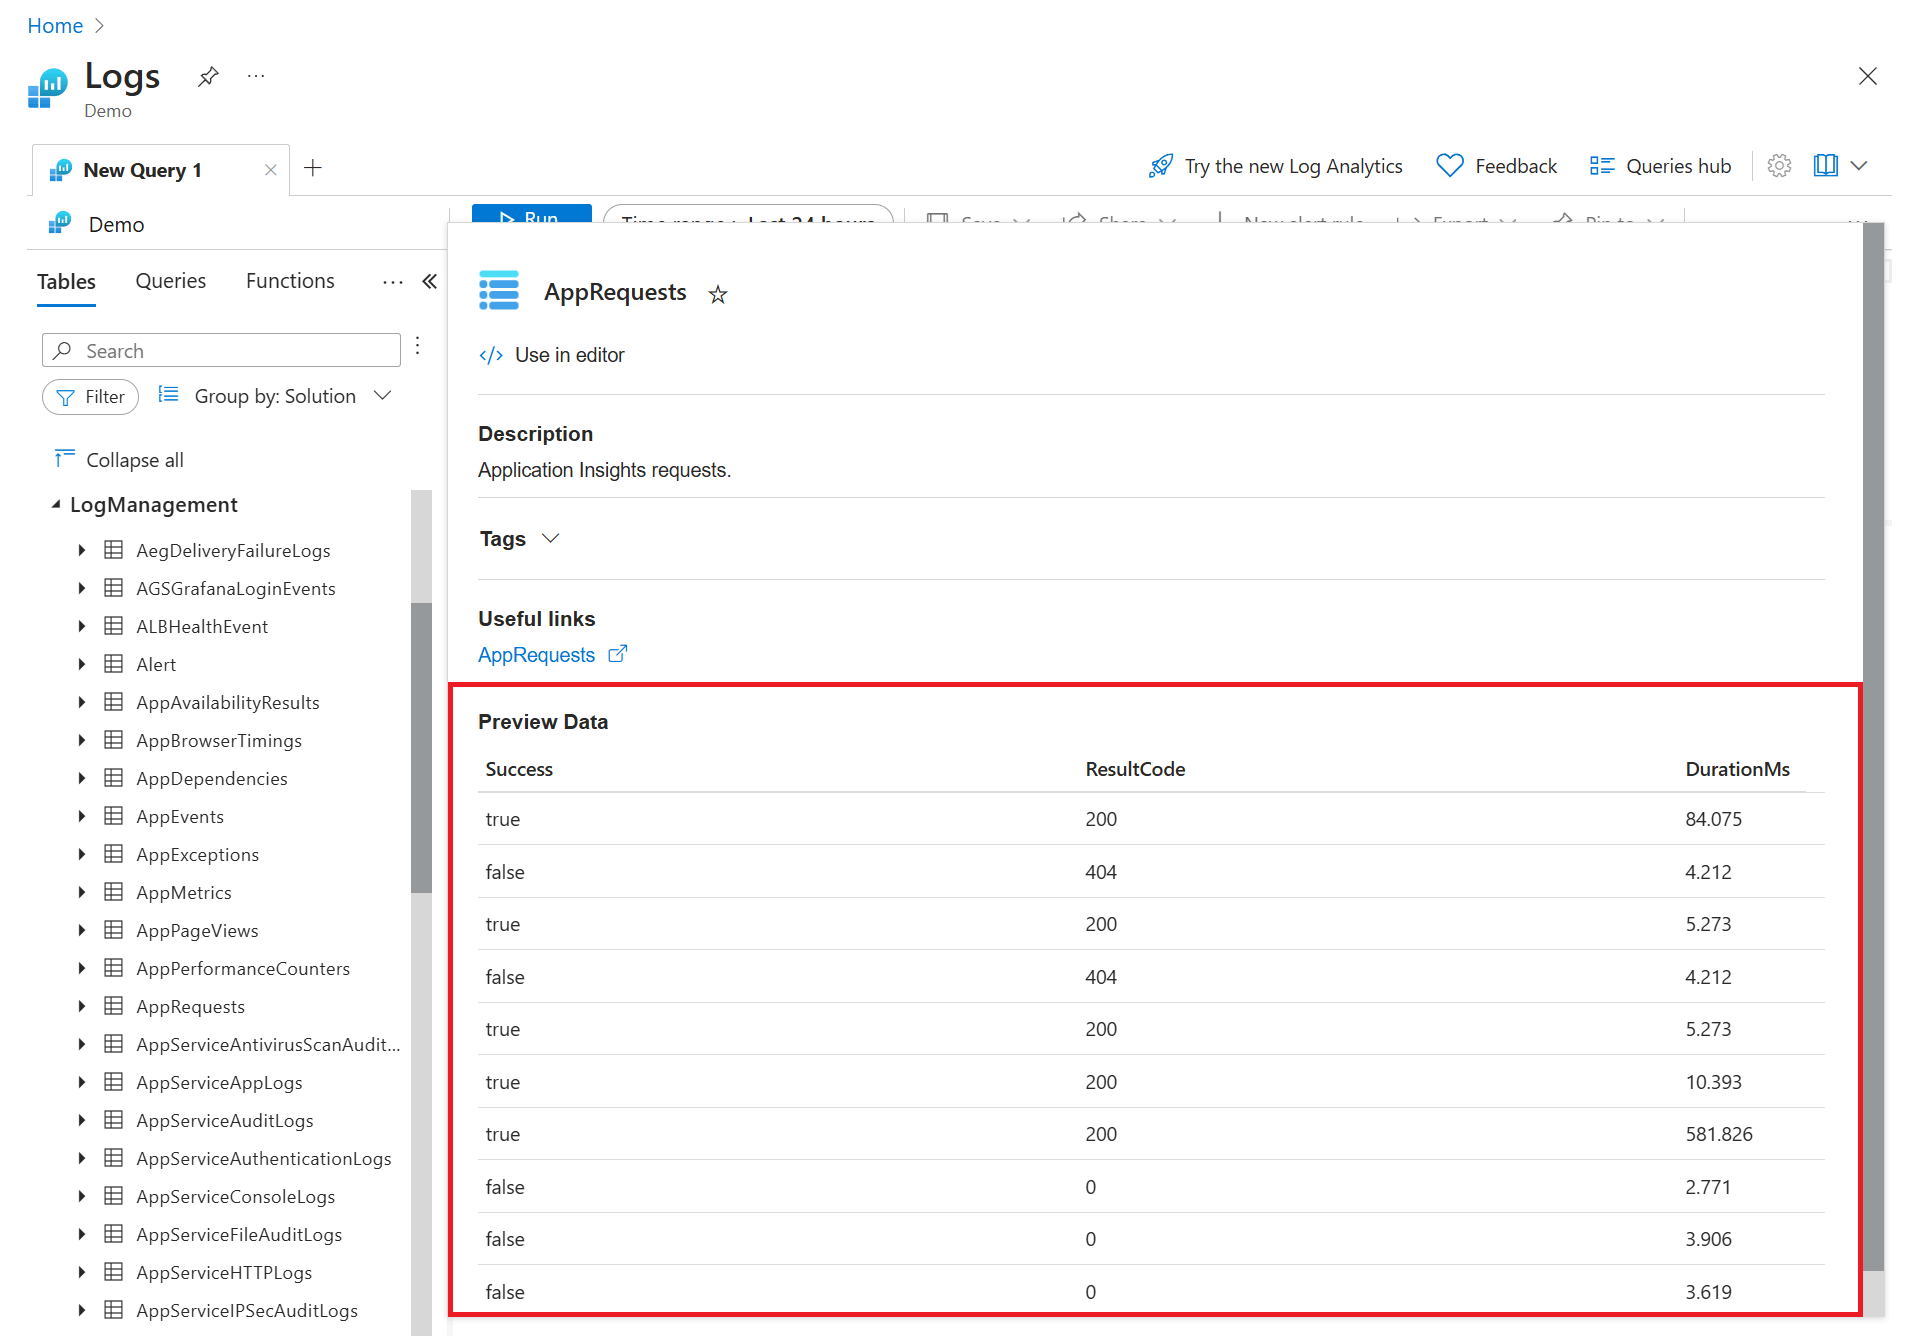Collapse the LogManagement tree group
1920x1336 pixels.
point(56,505)
